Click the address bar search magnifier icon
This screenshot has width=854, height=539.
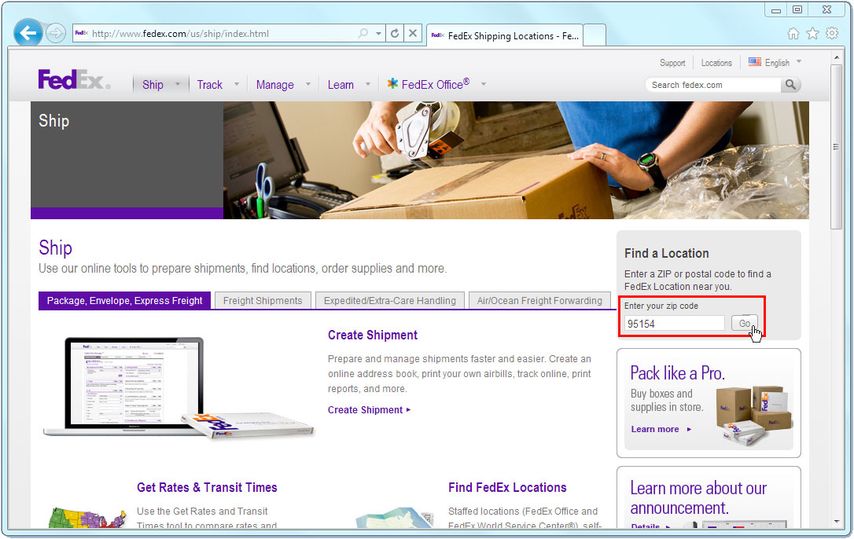point(363,33)
